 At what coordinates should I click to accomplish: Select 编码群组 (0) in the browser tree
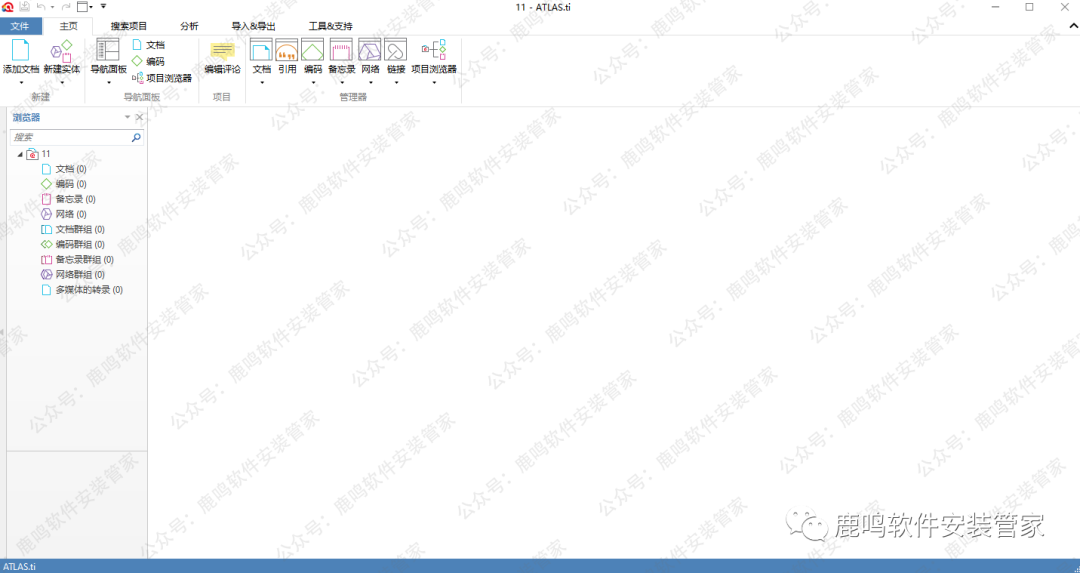tap(79, 244)
